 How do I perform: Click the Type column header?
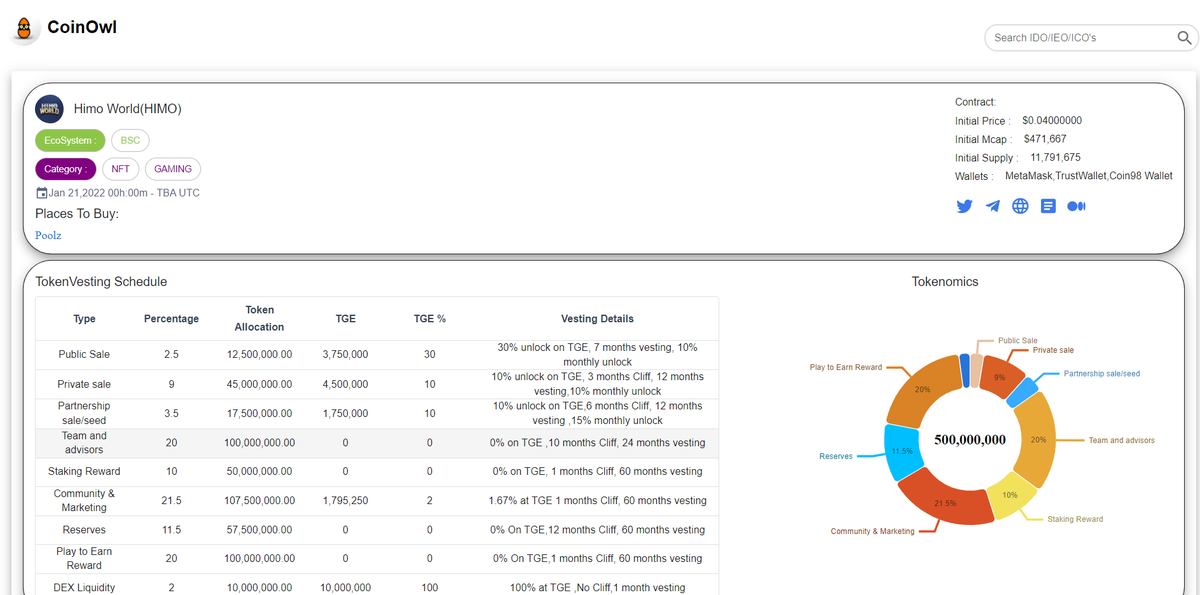tap(85, 319)
